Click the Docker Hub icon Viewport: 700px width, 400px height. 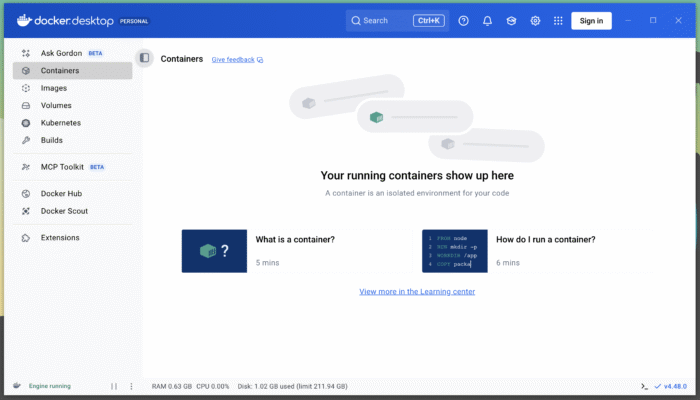tap(26, 194)
